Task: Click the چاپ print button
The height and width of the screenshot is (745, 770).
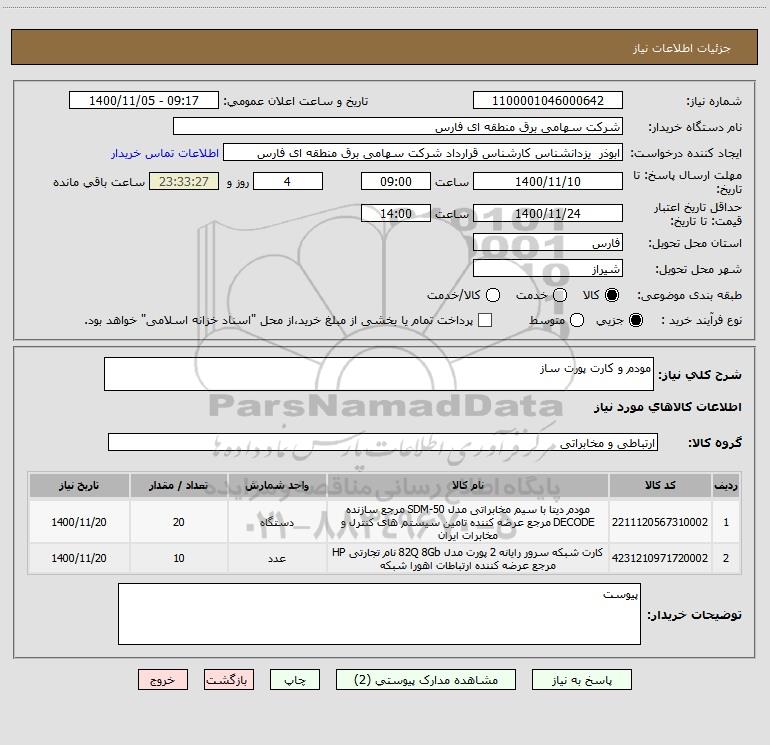Action: [295, 680]
